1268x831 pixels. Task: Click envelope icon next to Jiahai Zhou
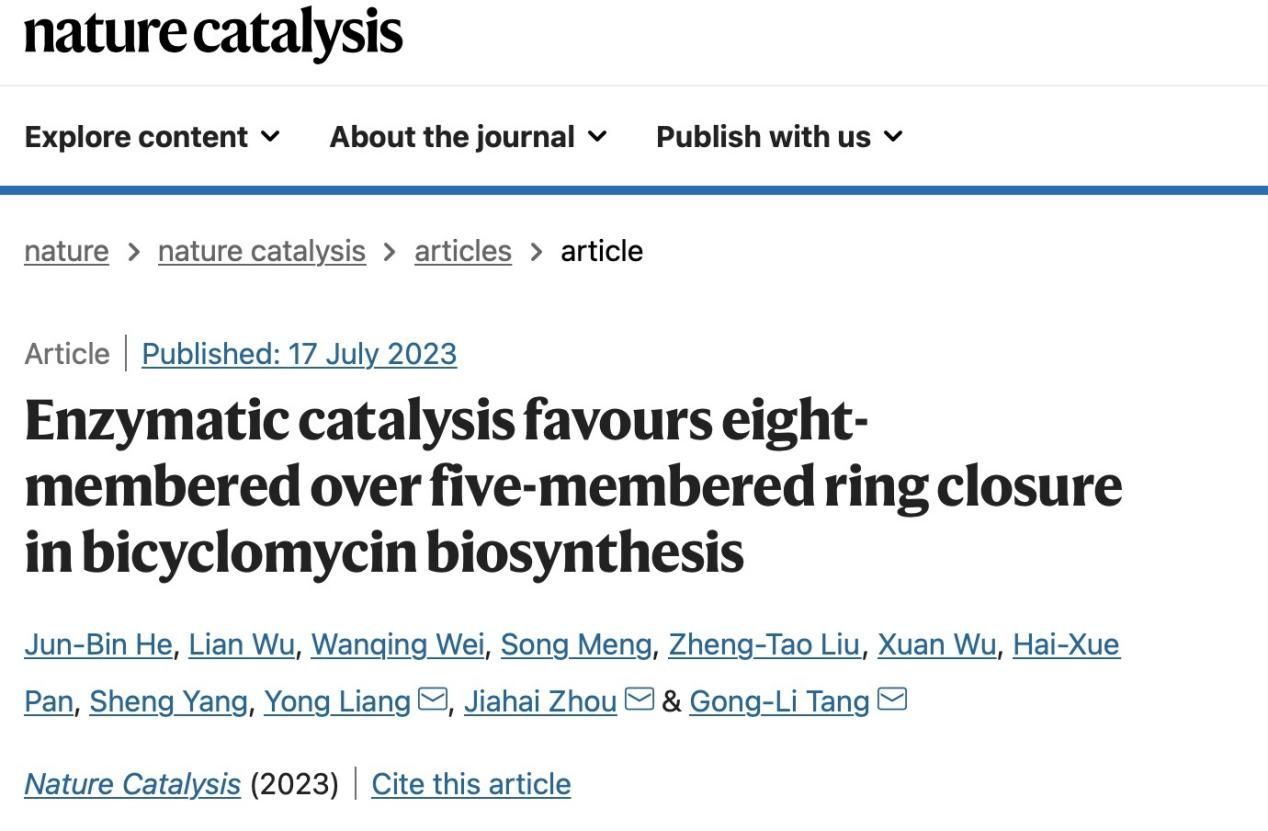pos(639,701)
